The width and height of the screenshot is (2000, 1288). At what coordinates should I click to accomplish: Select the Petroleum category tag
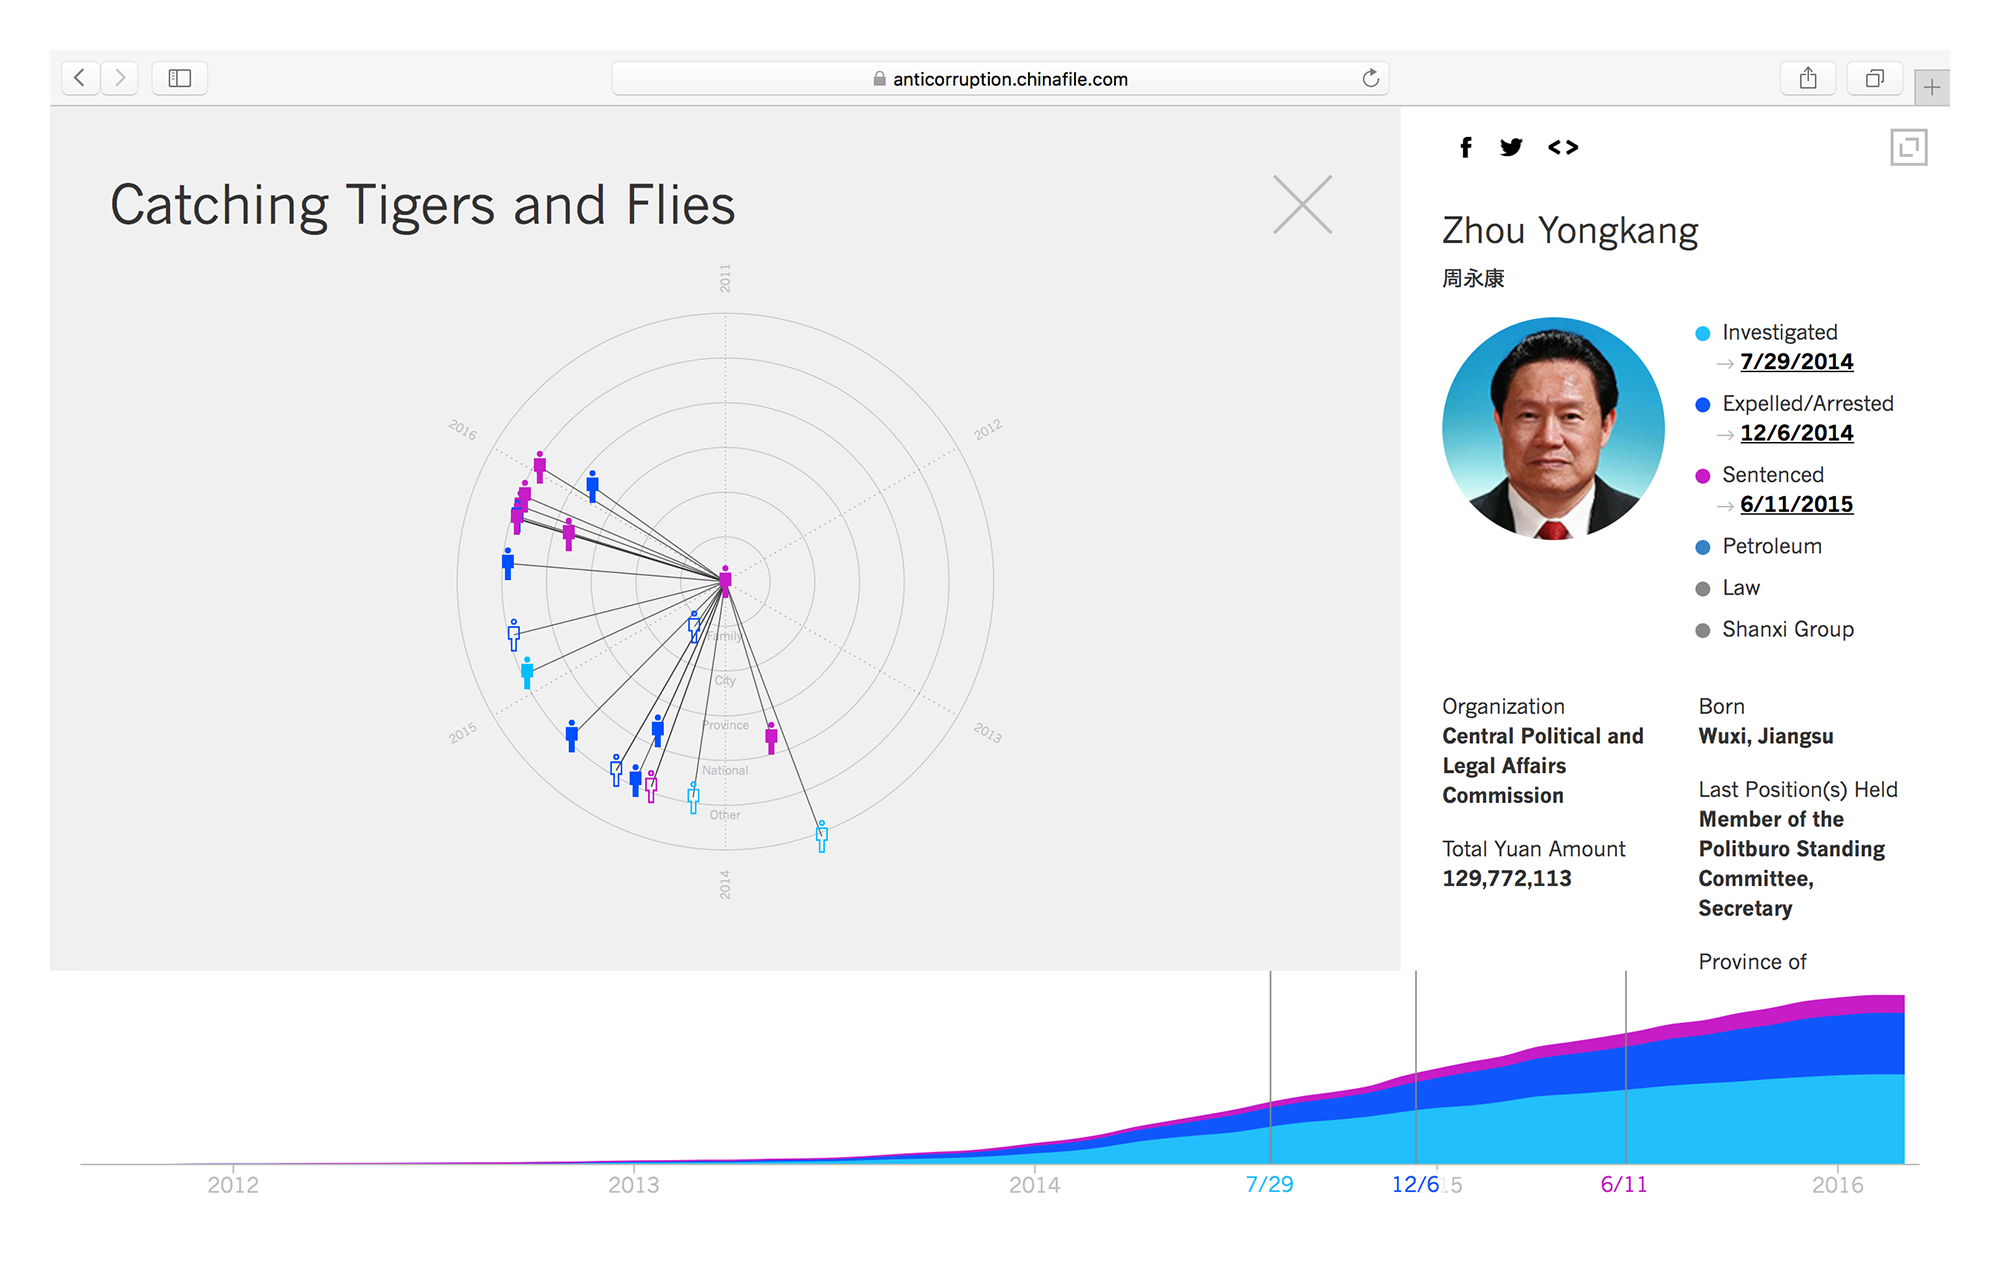pyautogui.click(x=1771, y=546)
